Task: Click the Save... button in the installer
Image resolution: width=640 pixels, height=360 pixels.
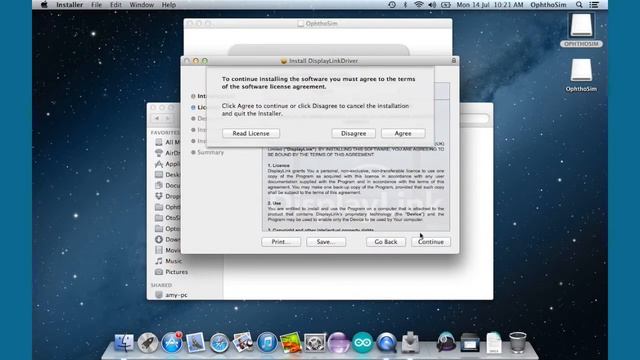Action: [326, 242]
